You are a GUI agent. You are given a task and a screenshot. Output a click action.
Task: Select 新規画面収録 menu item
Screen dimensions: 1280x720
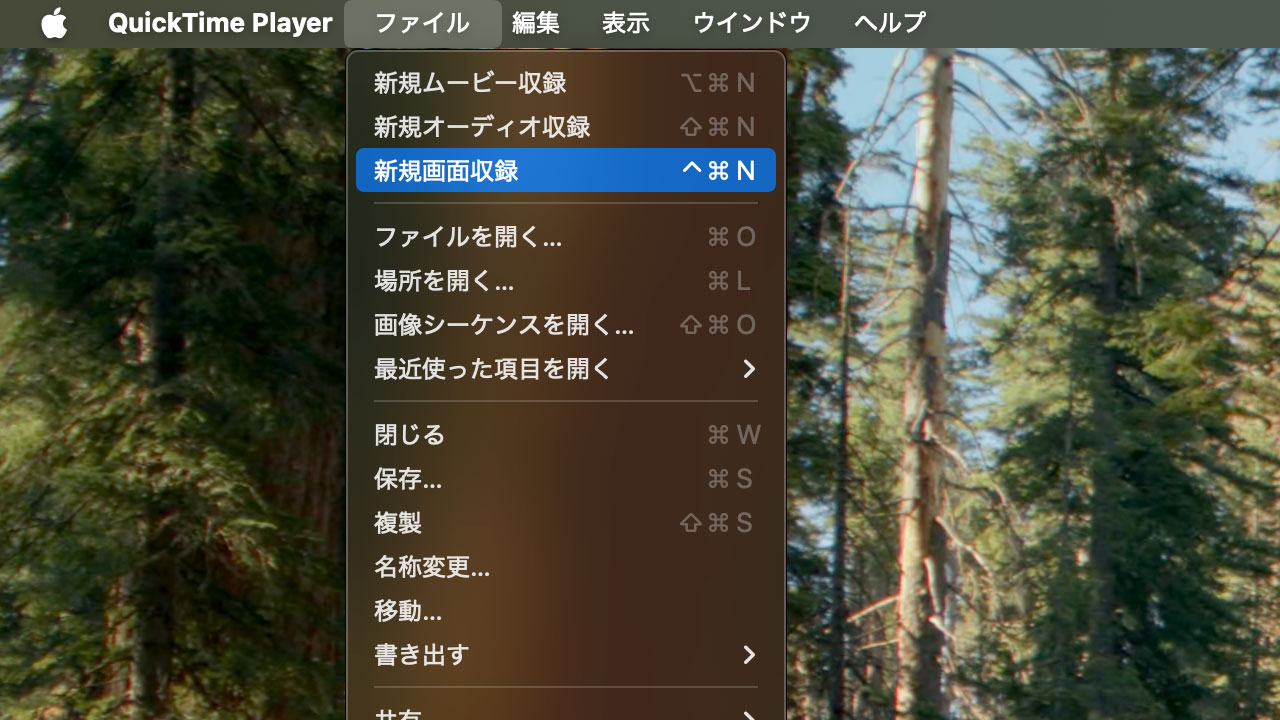click(x=566, y=171)
